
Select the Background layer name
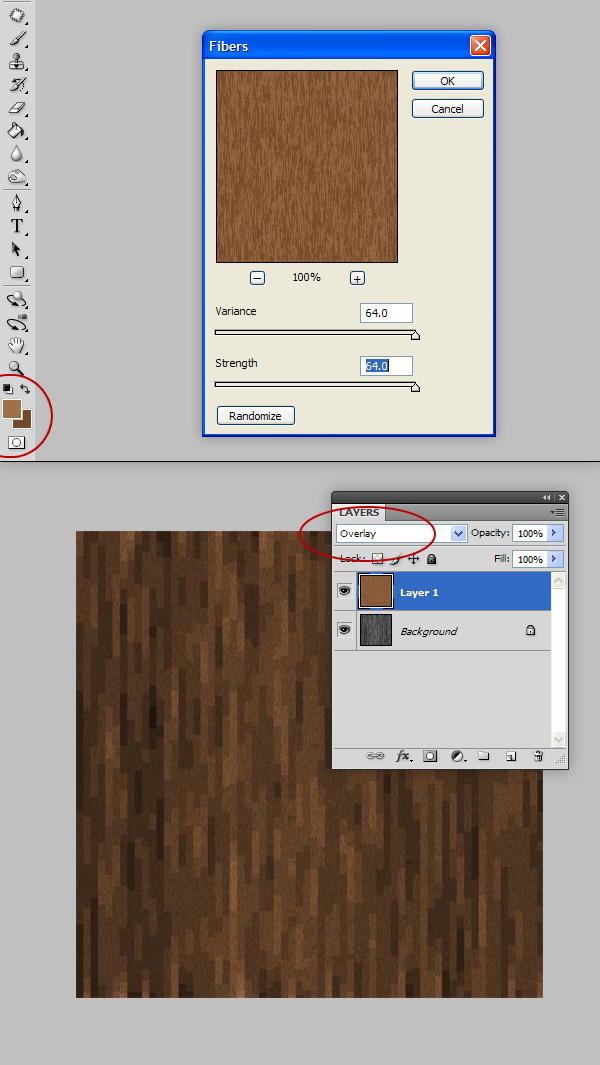pyautogui.click(x=428, y=631)
